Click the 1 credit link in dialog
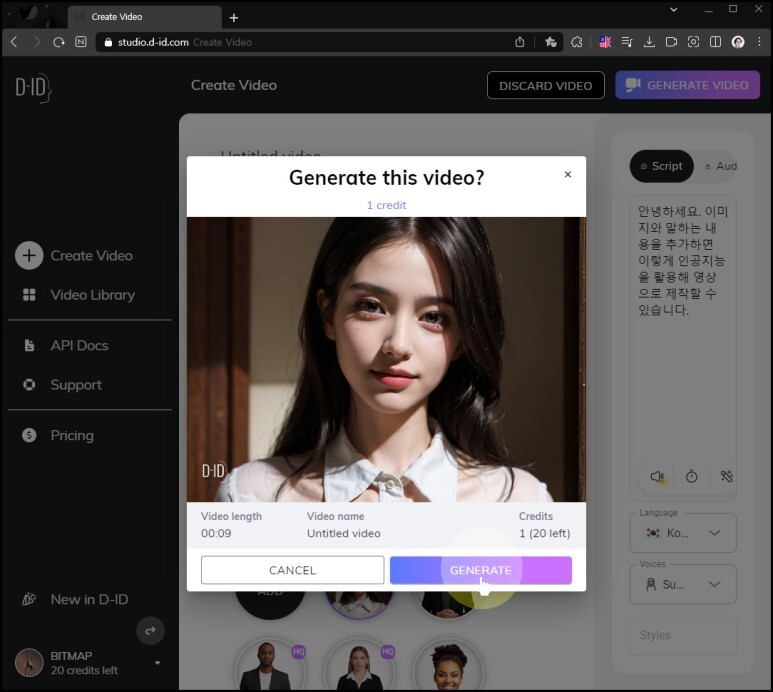 tap(386, 205)
